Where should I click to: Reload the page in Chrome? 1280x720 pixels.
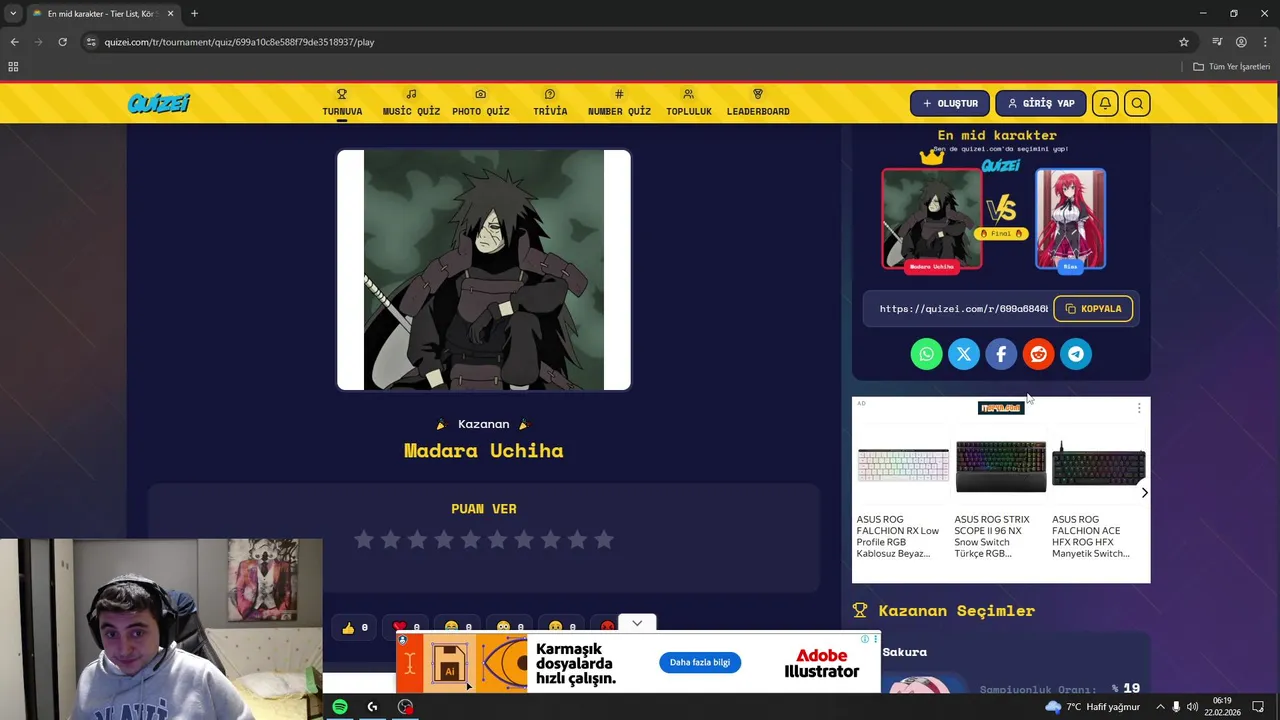[62, 42]
